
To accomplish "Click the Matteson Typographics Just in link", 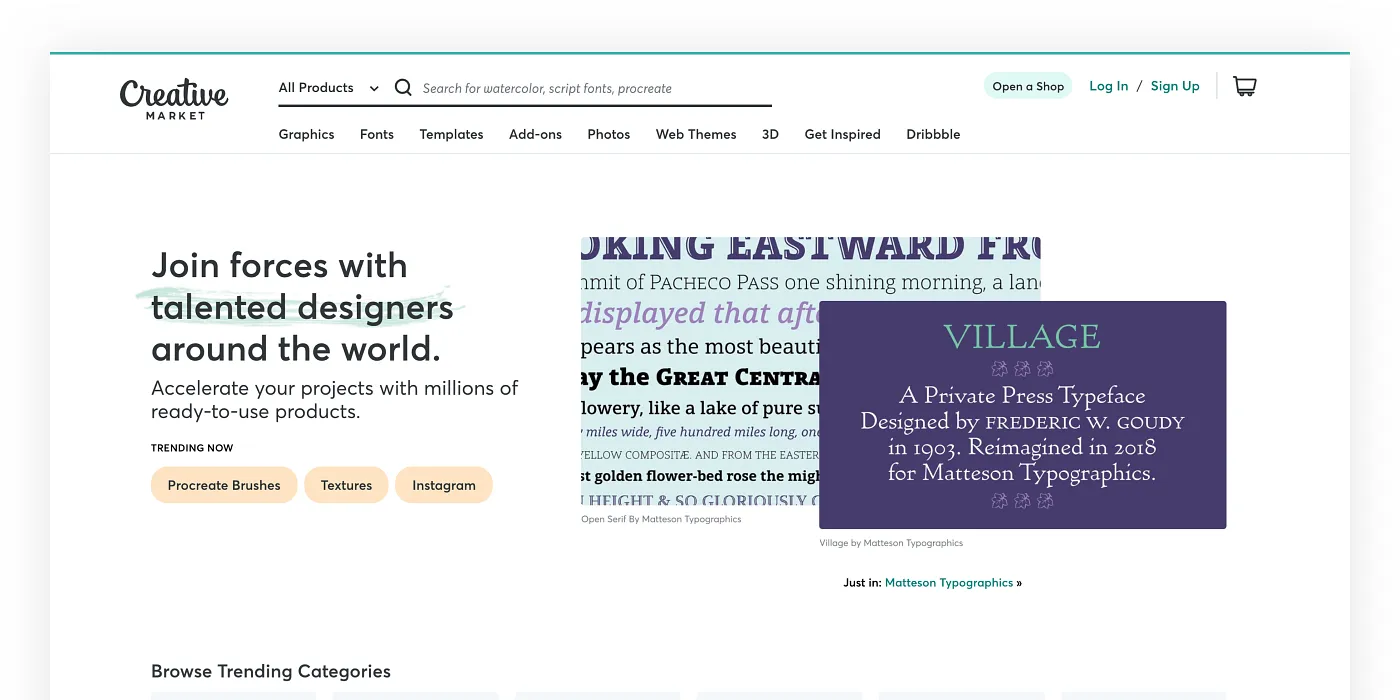I will pyautogui.click(x=949, y=582).
